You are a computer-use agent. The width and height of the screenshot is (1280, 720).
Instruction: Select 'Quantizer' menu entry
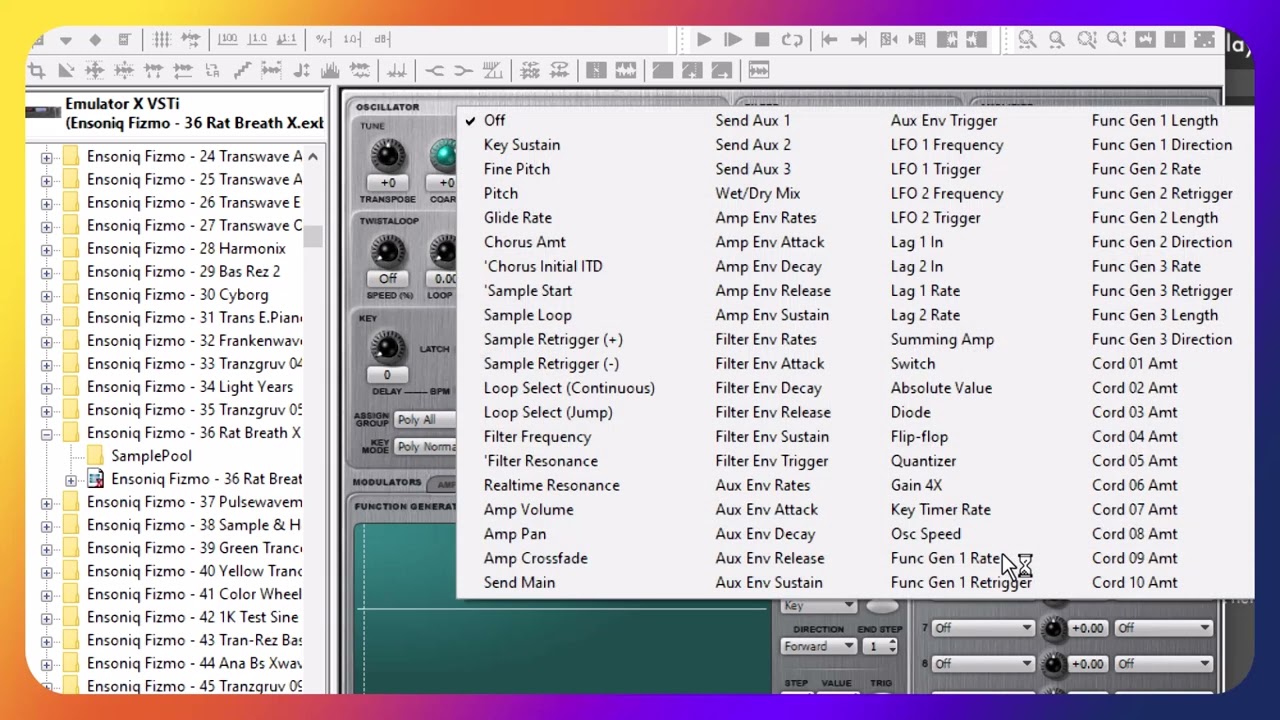coord(923,461)
